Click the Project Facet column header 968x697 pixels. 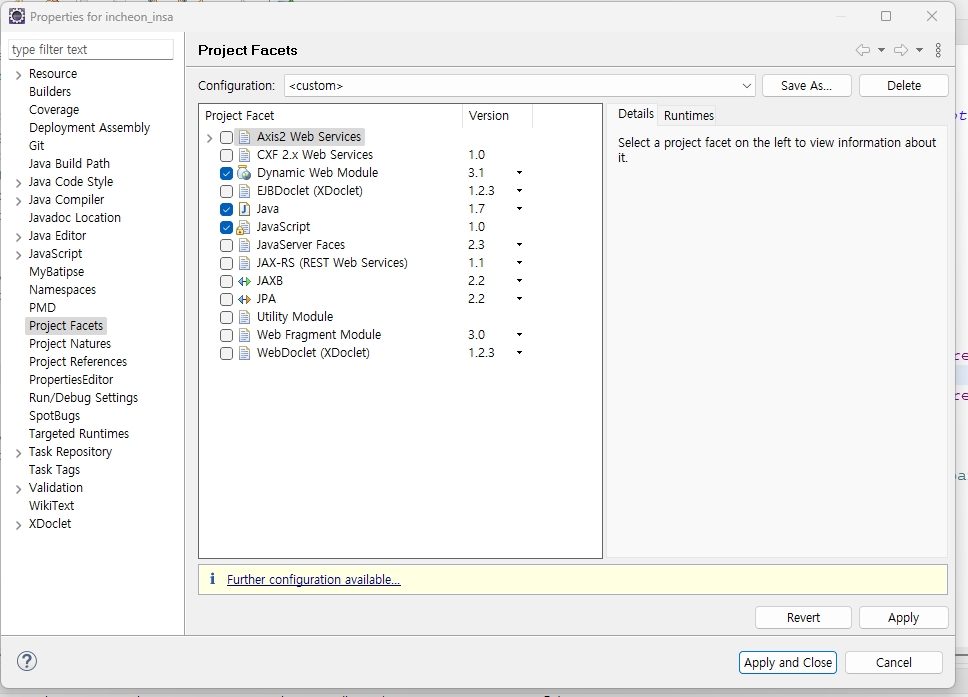(x=331, y=115)
